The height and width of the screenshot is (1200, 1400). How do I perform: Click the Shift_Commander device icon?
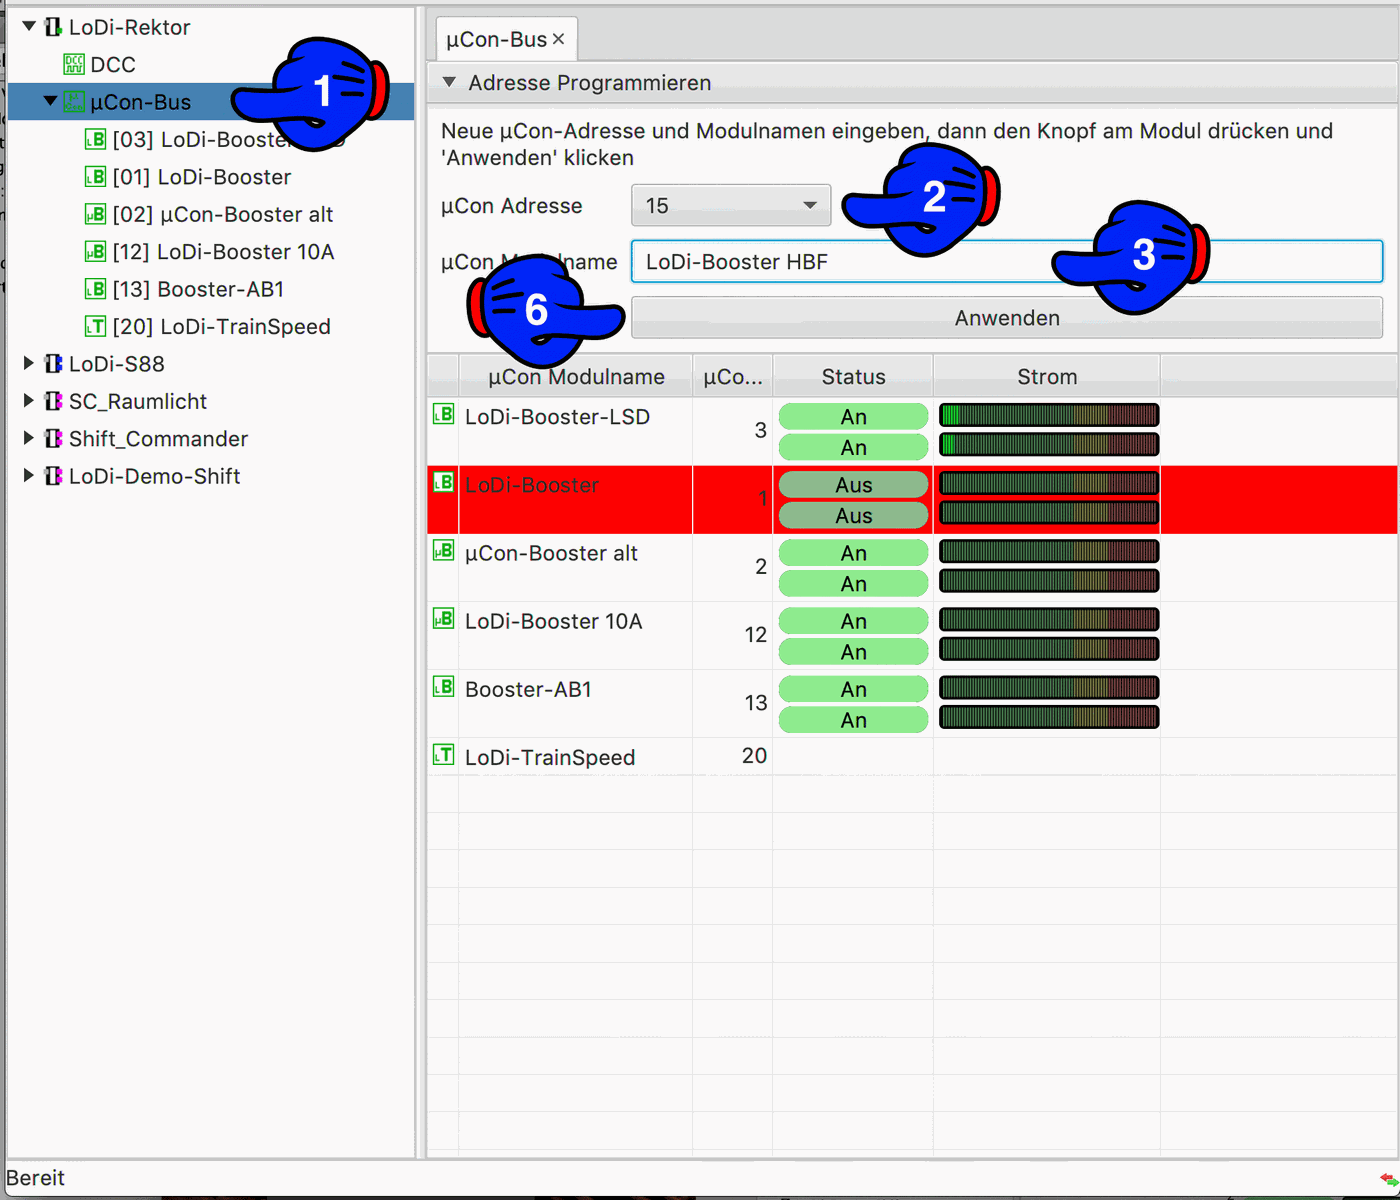click(53, 439)
